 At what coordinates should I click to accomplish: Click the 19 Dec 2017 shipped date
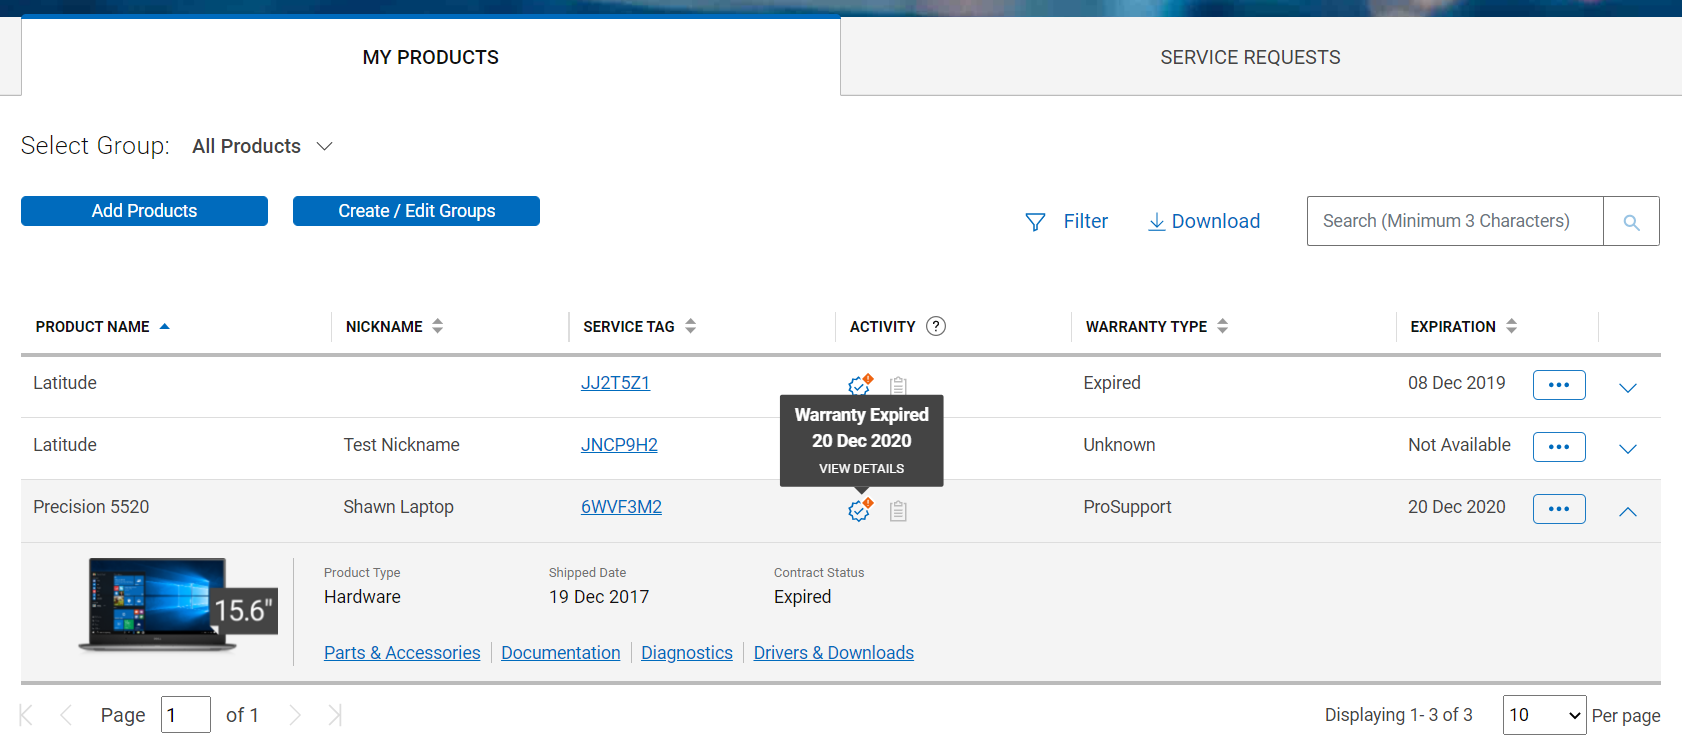pyautogui.click(x=599, y=597)
